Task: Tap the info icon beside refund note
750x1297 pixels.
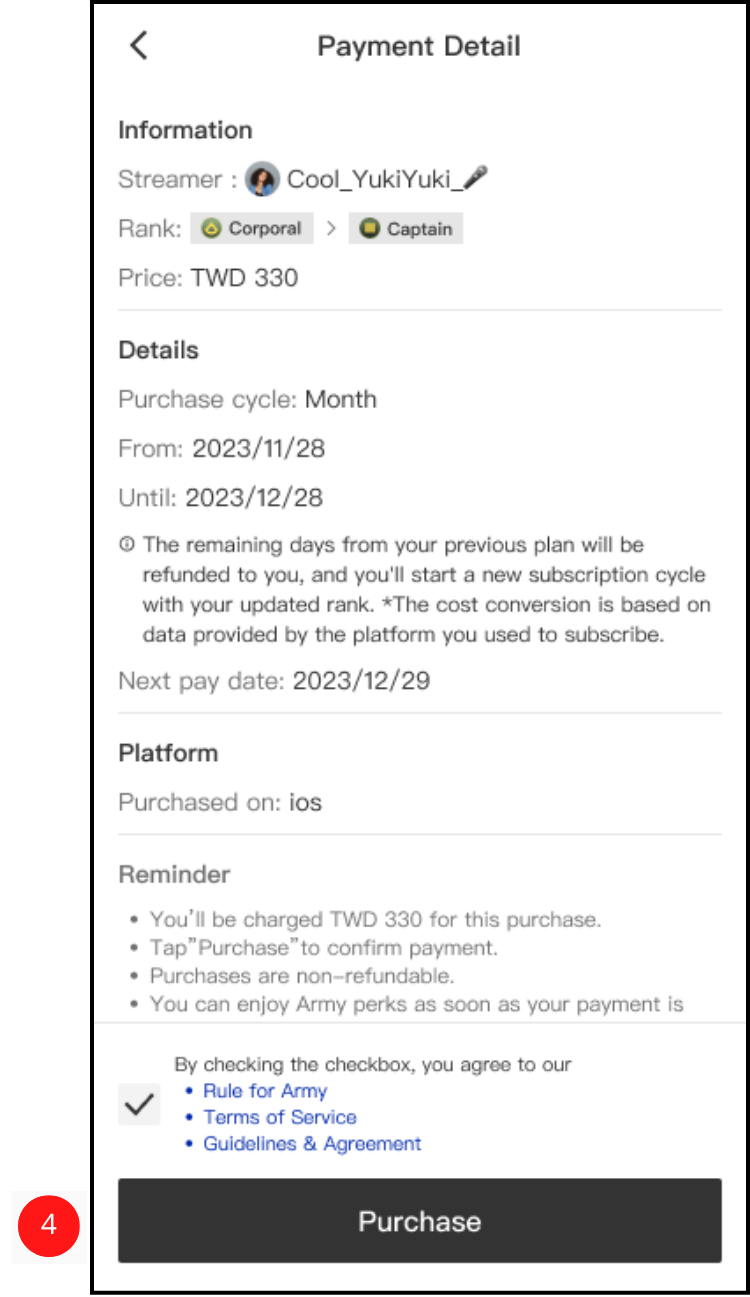Action: click(126, 545)
